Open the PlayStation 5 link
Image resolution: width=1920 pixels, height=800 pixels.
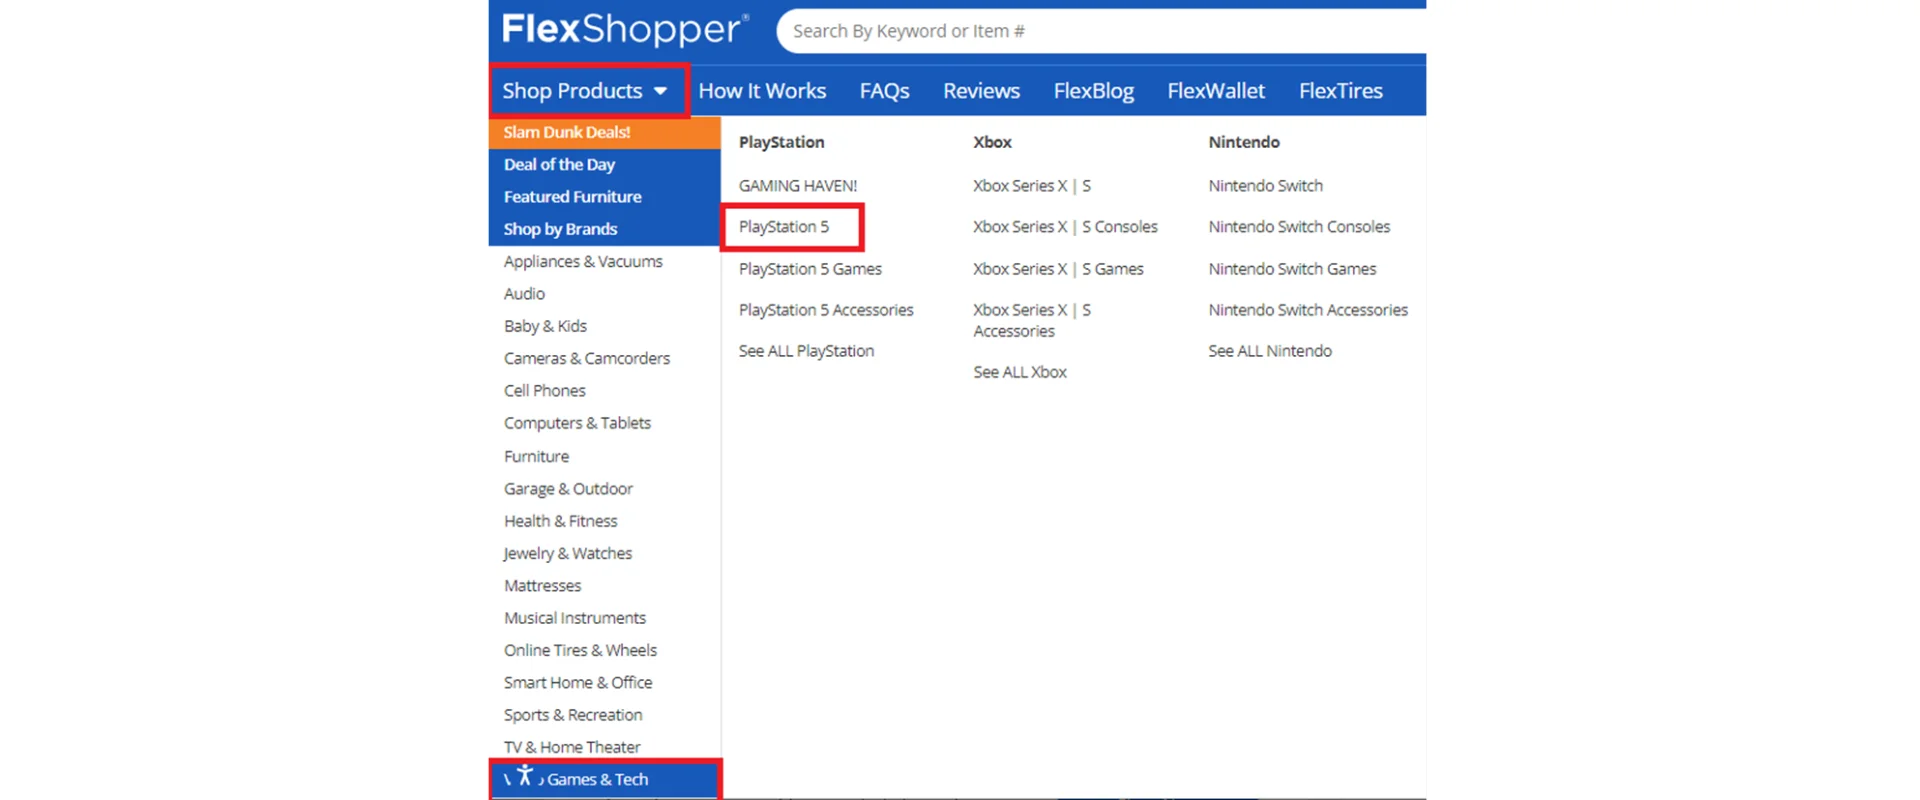tap(784, 227)
